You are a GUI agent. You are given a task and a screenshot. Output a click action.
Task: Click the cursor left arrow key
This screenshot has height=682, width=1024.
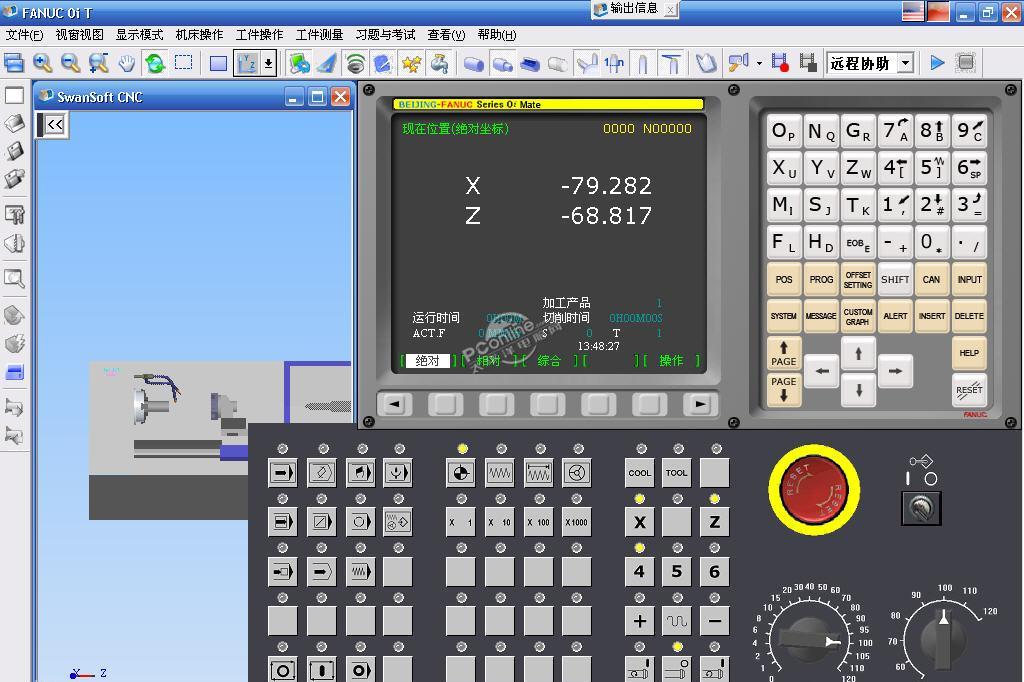click(822, 371)
